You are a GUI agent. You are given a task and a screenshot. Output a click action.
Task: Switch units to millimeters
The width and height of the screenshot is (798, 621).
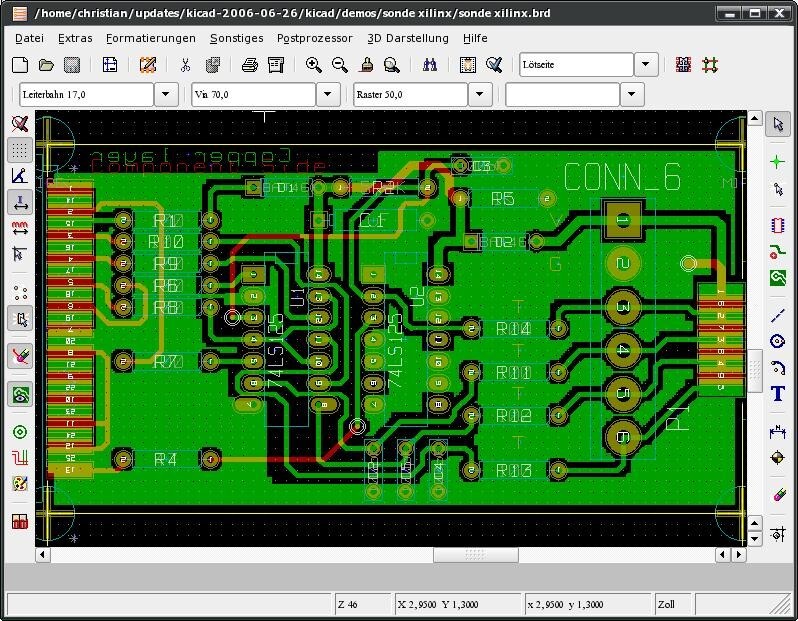(20, 229)
